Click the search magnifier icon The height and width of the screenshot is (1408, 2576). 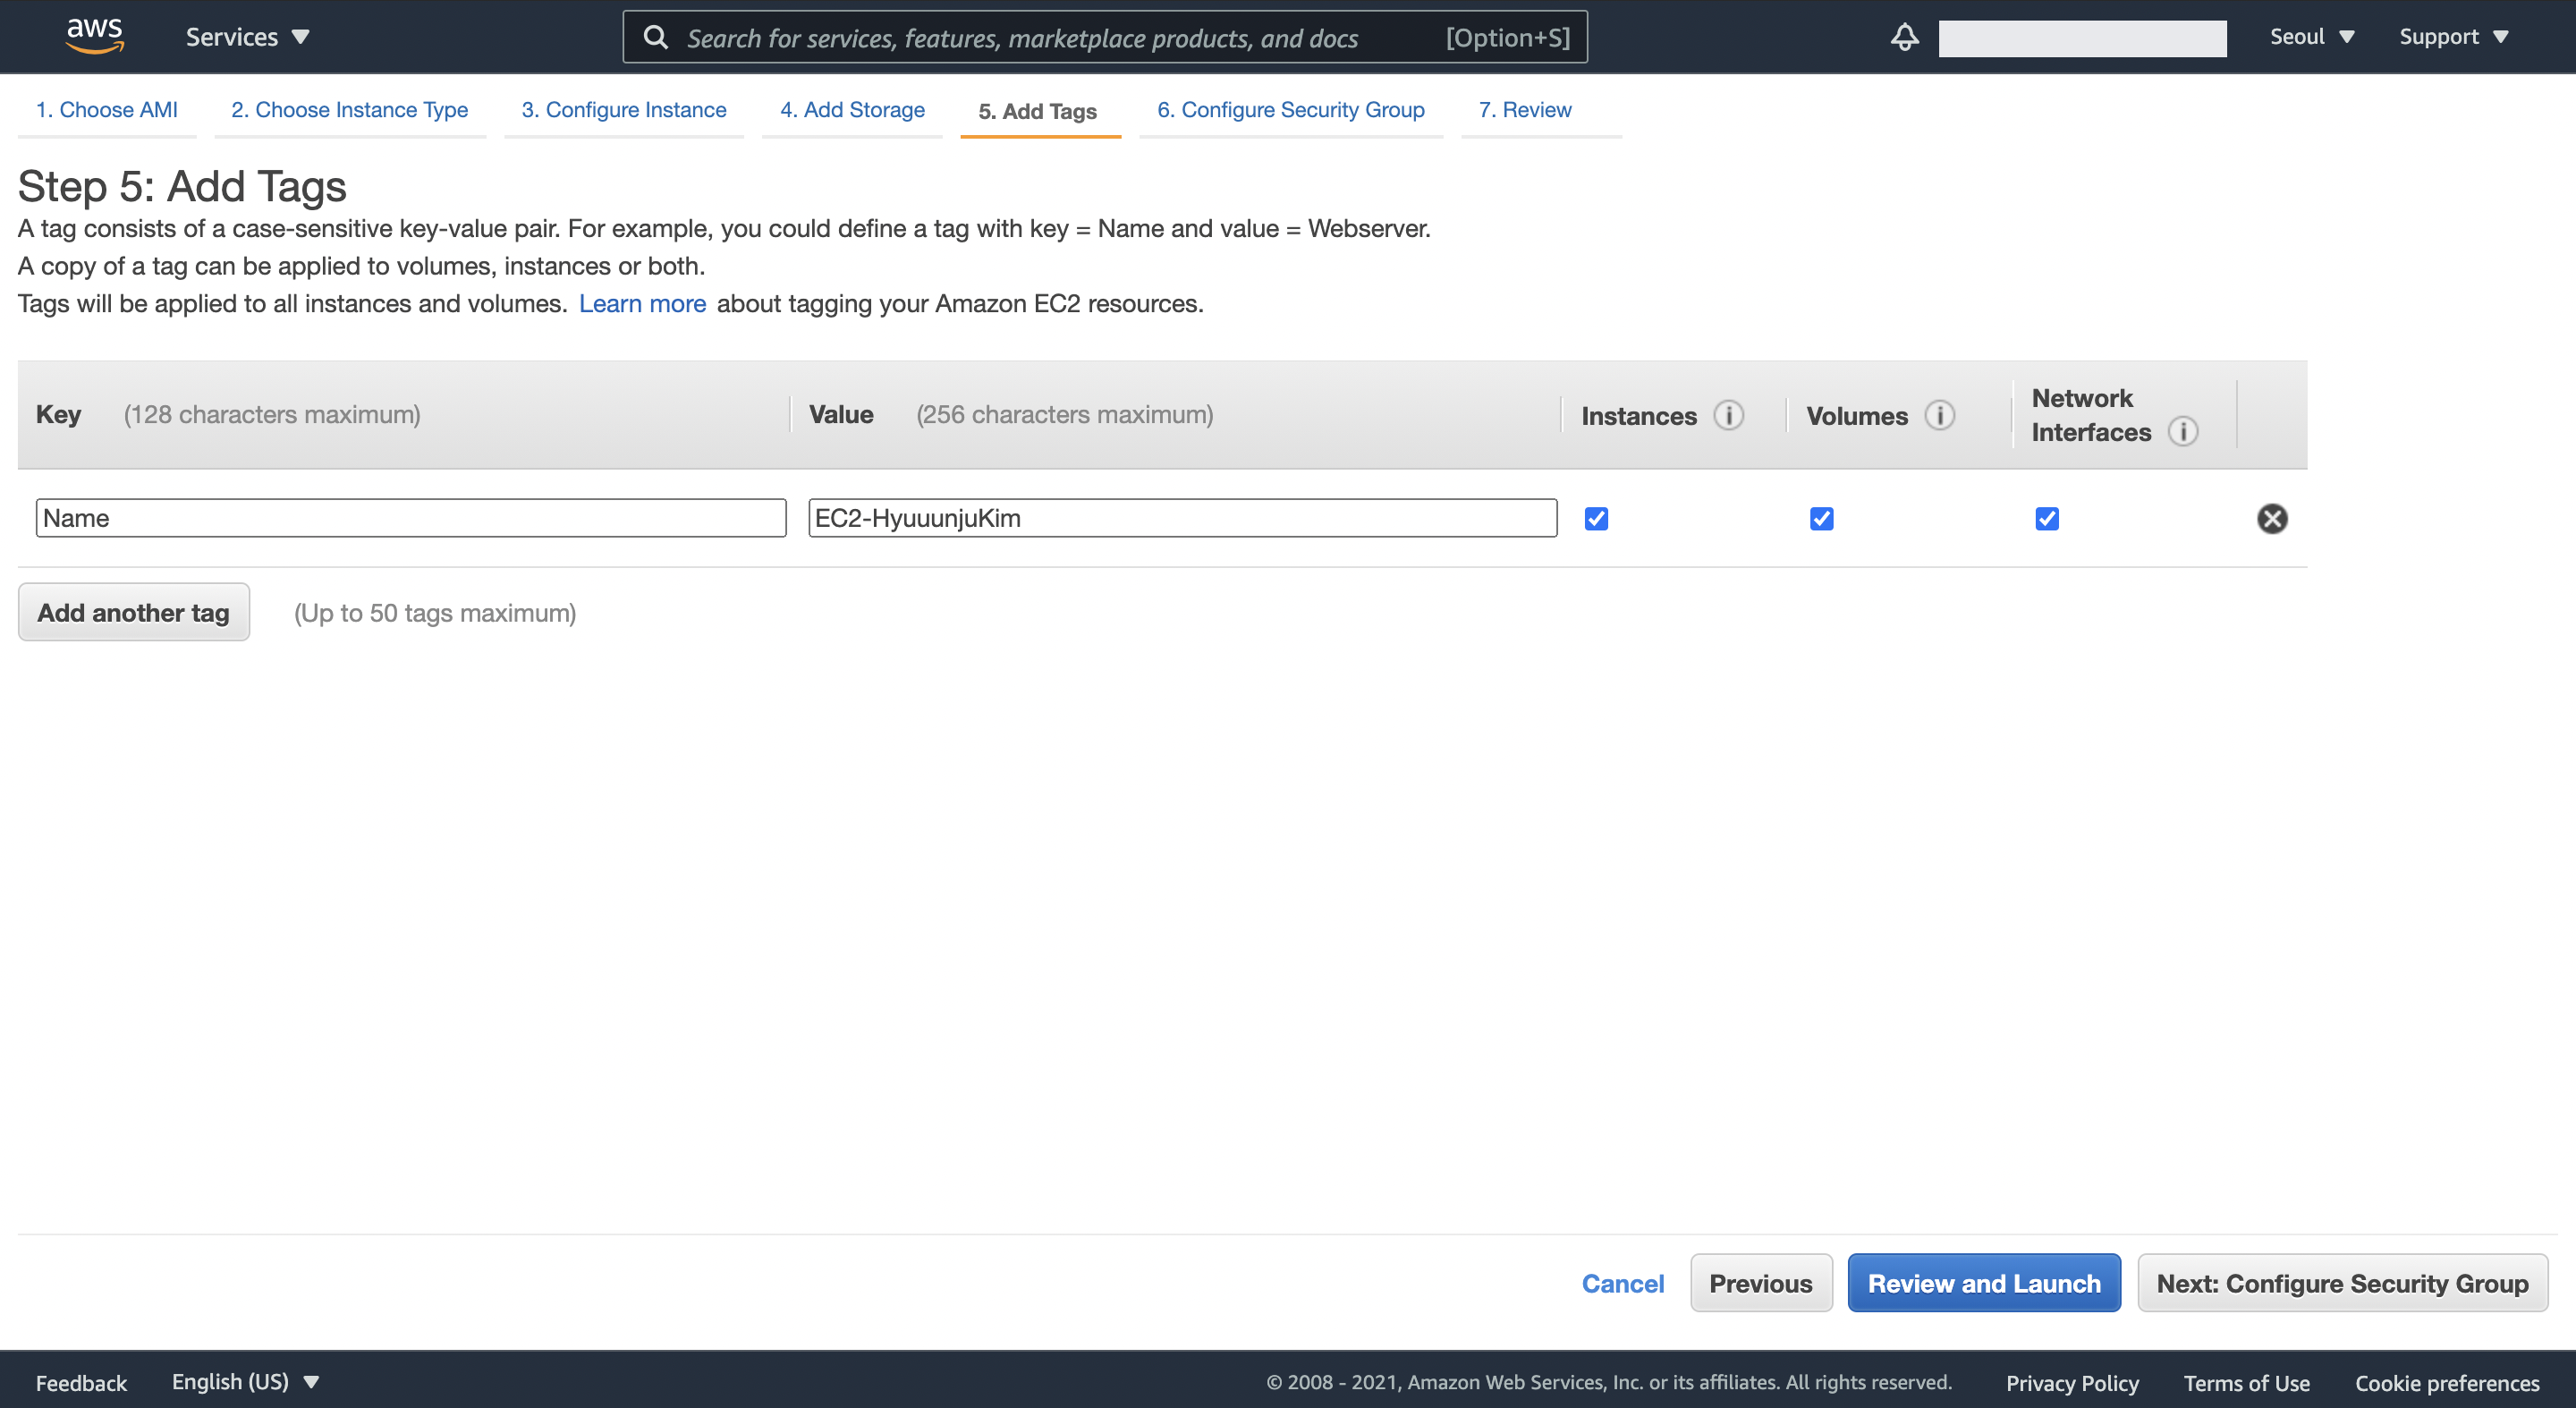656,37
